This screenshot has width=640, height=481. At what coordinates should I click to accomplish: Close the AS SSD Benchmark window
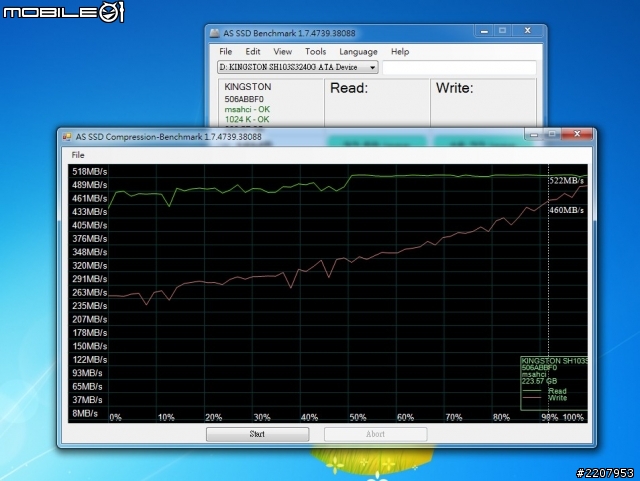tap(528, 31)
